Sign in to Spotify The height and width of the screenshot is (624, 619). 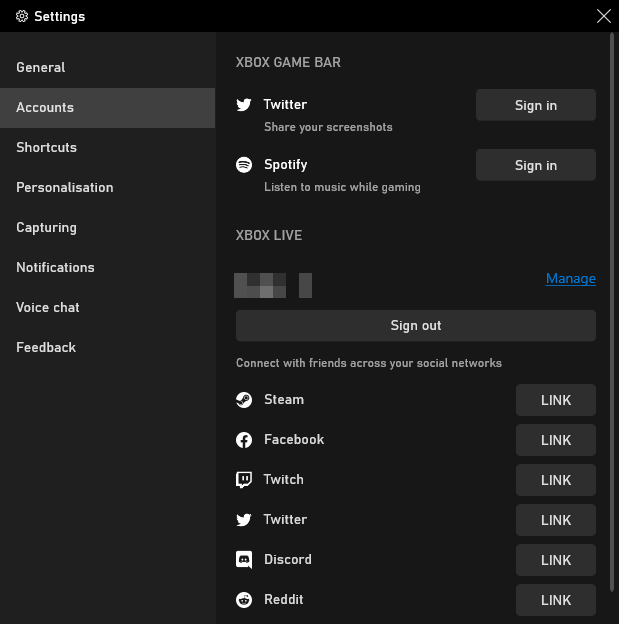point(535,165)
